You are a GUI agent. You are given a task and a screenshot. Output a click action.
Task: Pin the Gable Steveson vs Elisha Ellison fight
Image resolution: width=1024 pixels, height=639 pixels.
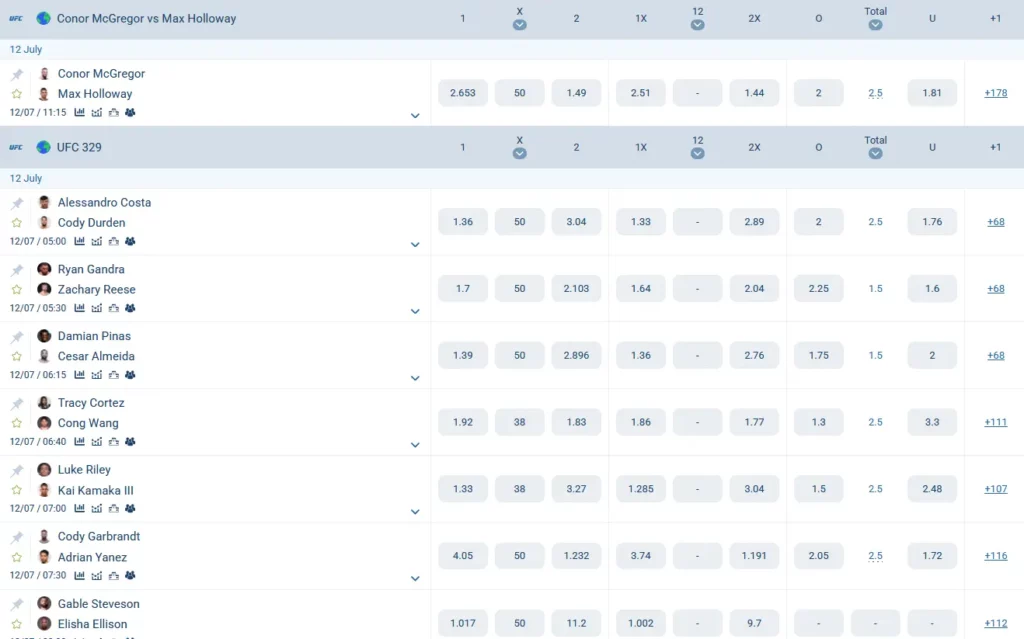point(17,604)
